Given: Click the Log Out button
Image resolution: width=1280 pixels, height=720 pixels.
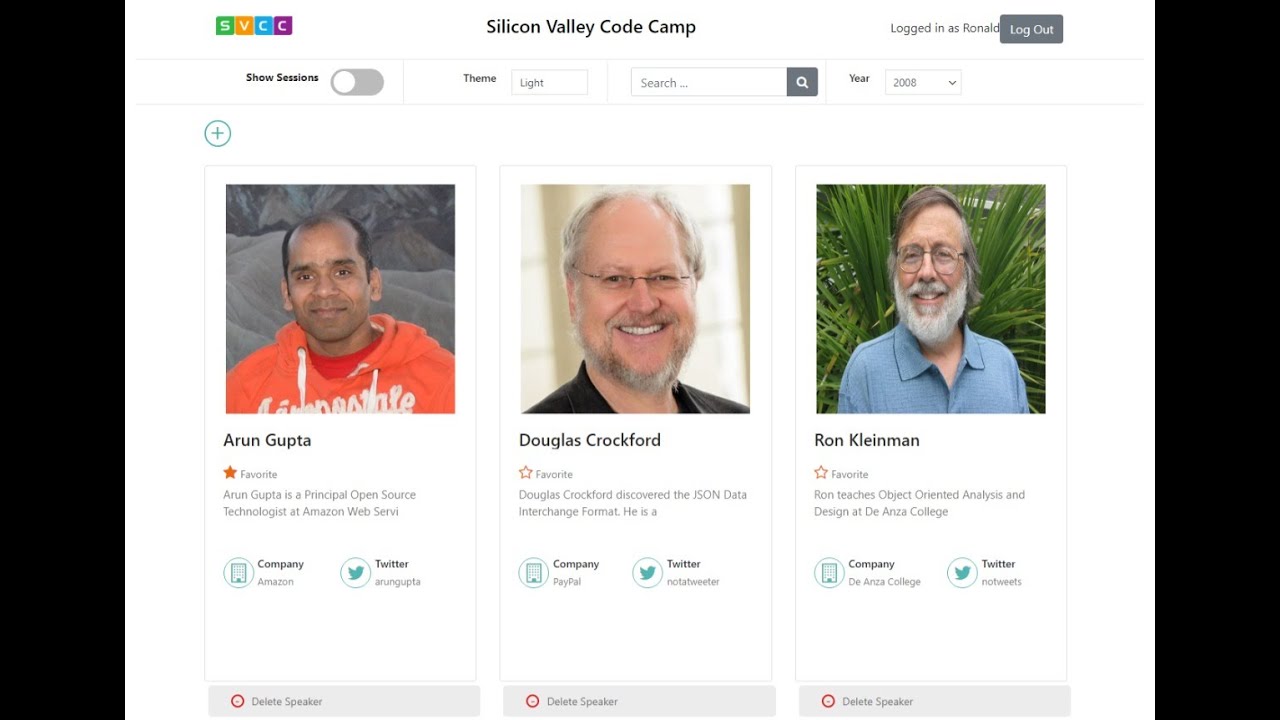Looking at the screenshot, I should [x=1031, y=29].
